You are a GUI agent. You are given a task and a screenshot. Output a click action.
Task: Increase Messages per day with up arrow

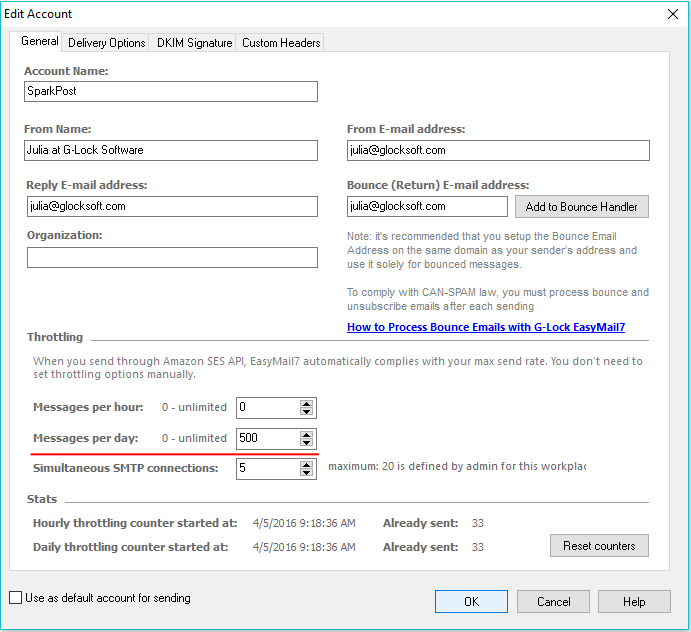pos(306,435)
